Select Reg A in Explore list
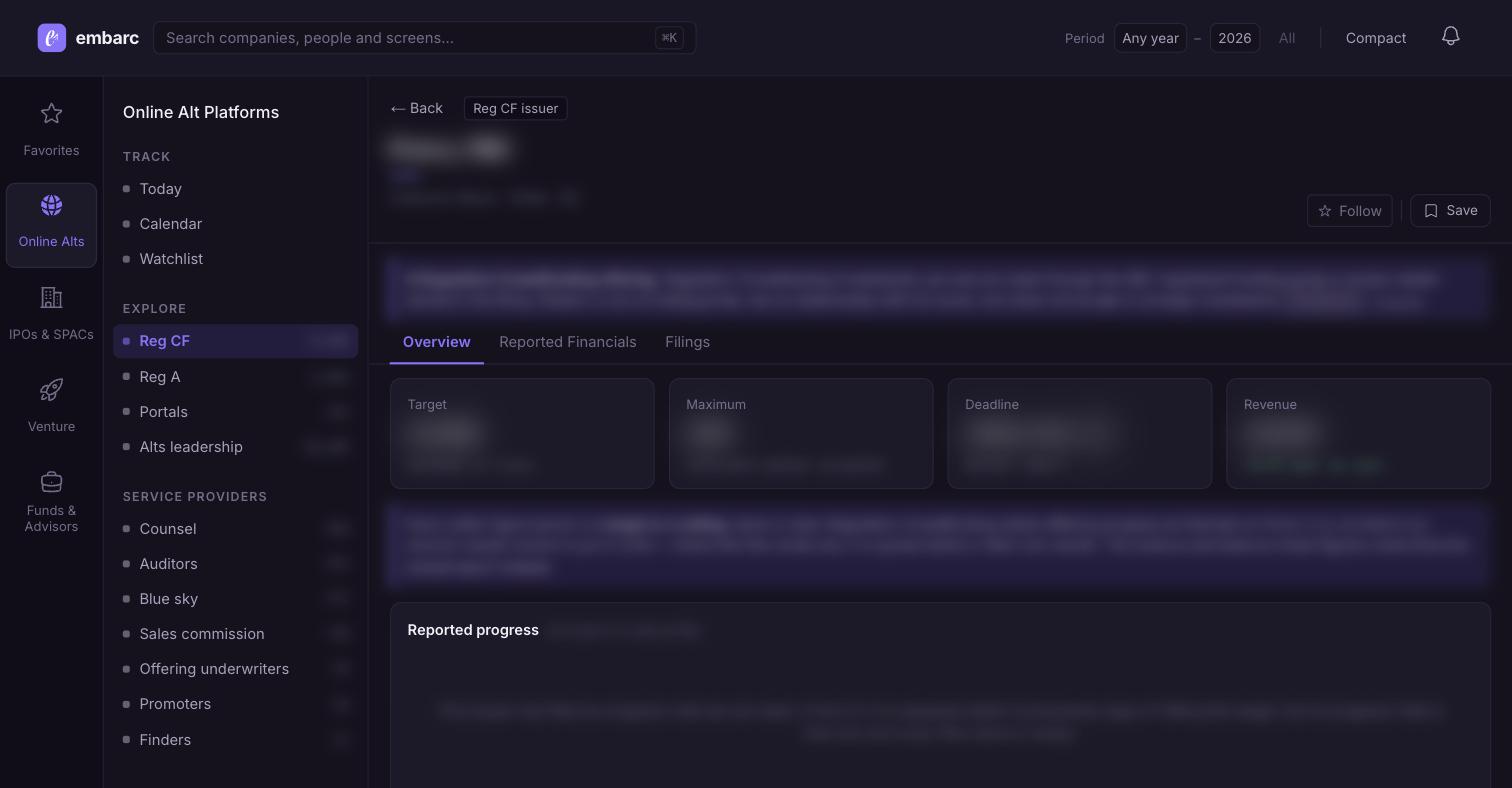1512x788 pixels. point(235,377)
